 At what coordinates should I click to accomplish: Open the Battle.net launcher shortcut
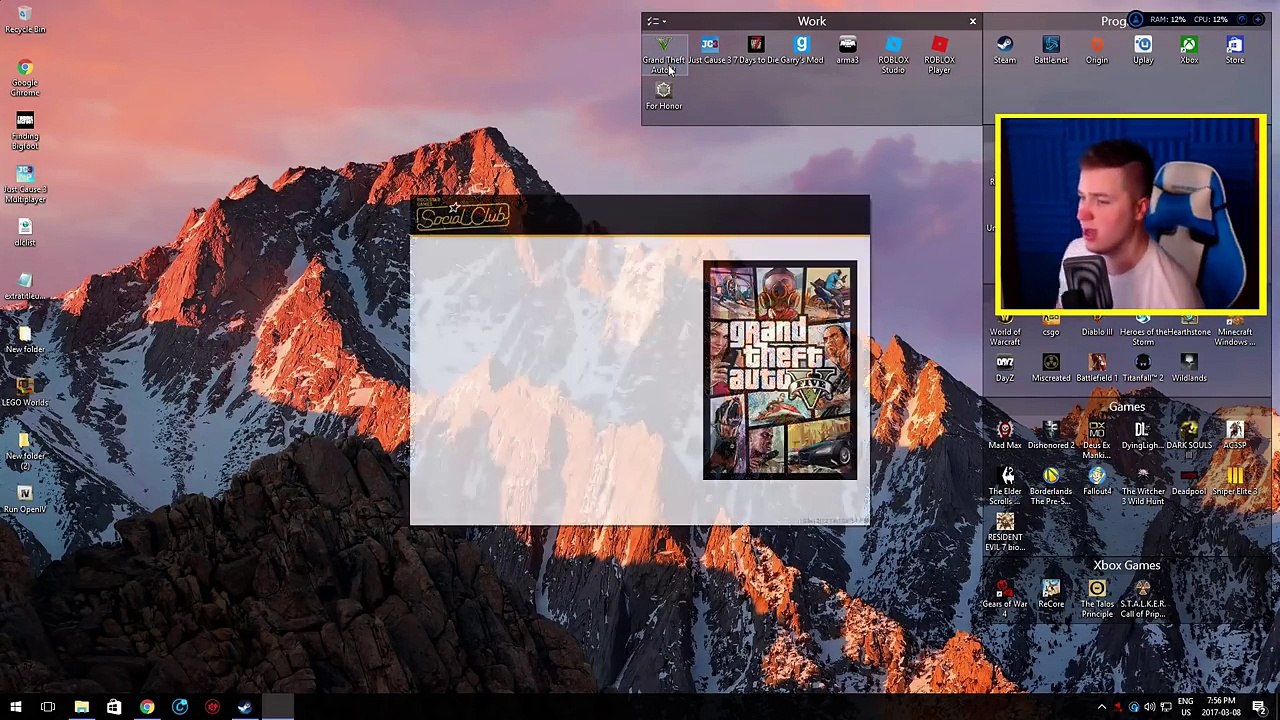point(1051,50)
